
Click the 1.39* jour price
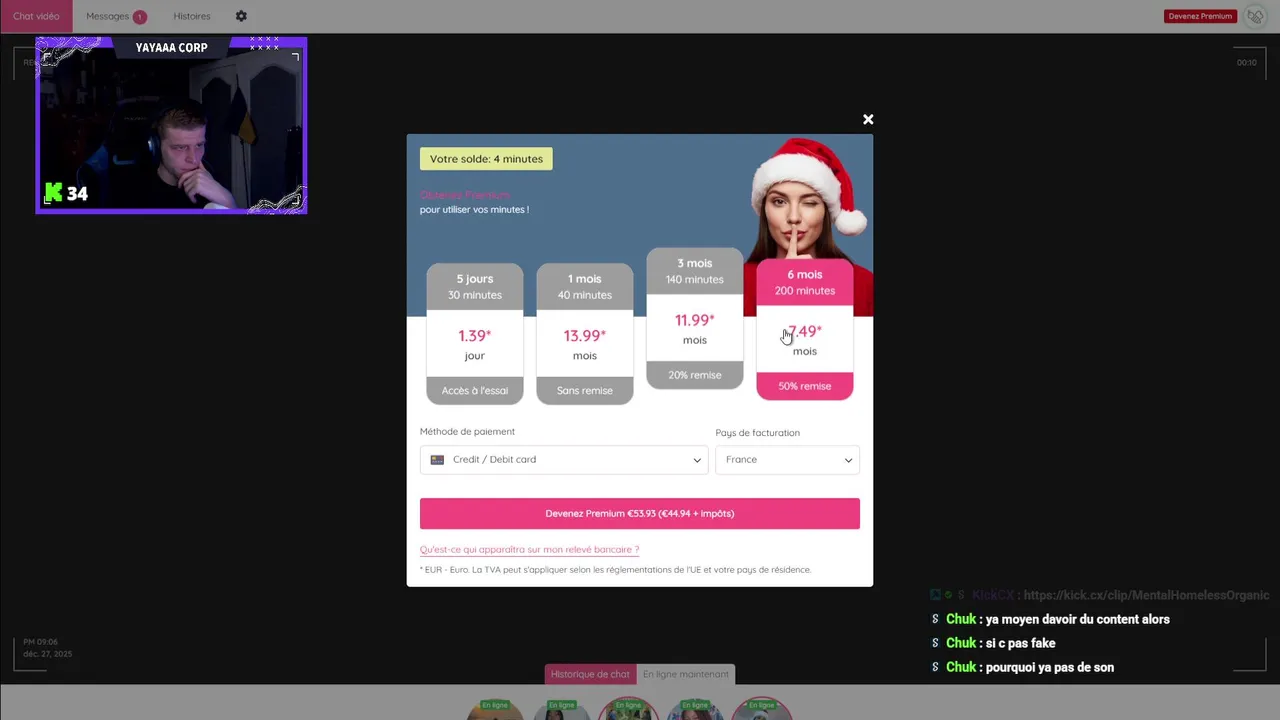[475, 344]
